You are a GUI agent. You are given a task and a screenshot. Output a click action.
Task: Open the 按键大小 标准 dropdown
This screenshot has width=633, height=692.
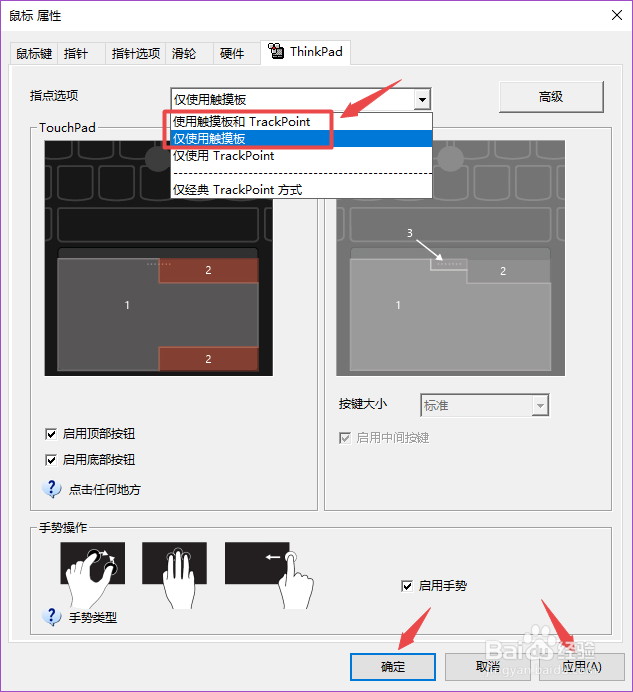tap(485, 405)
